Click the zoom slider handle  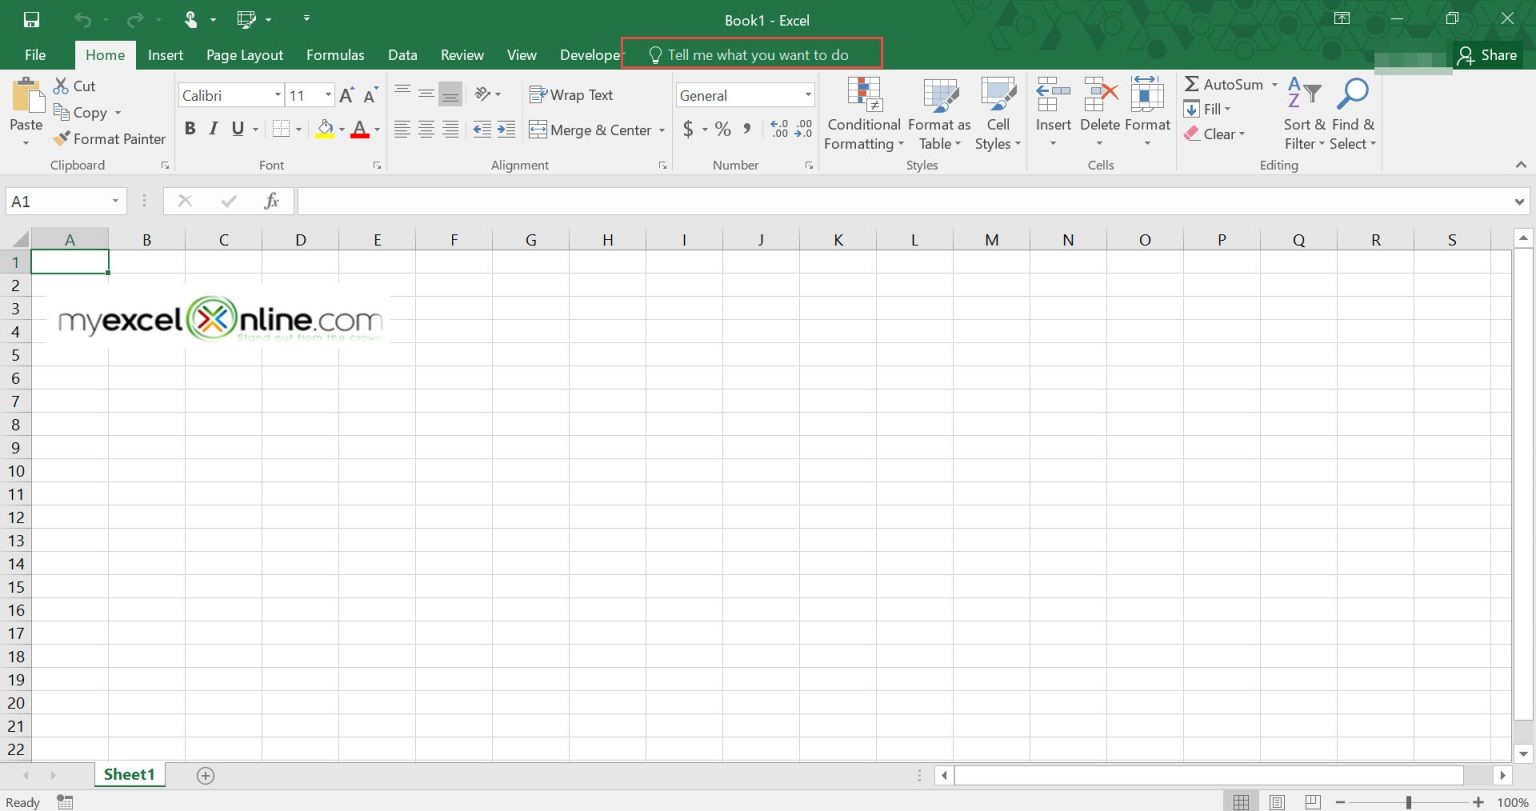(x=1408, y=802)
